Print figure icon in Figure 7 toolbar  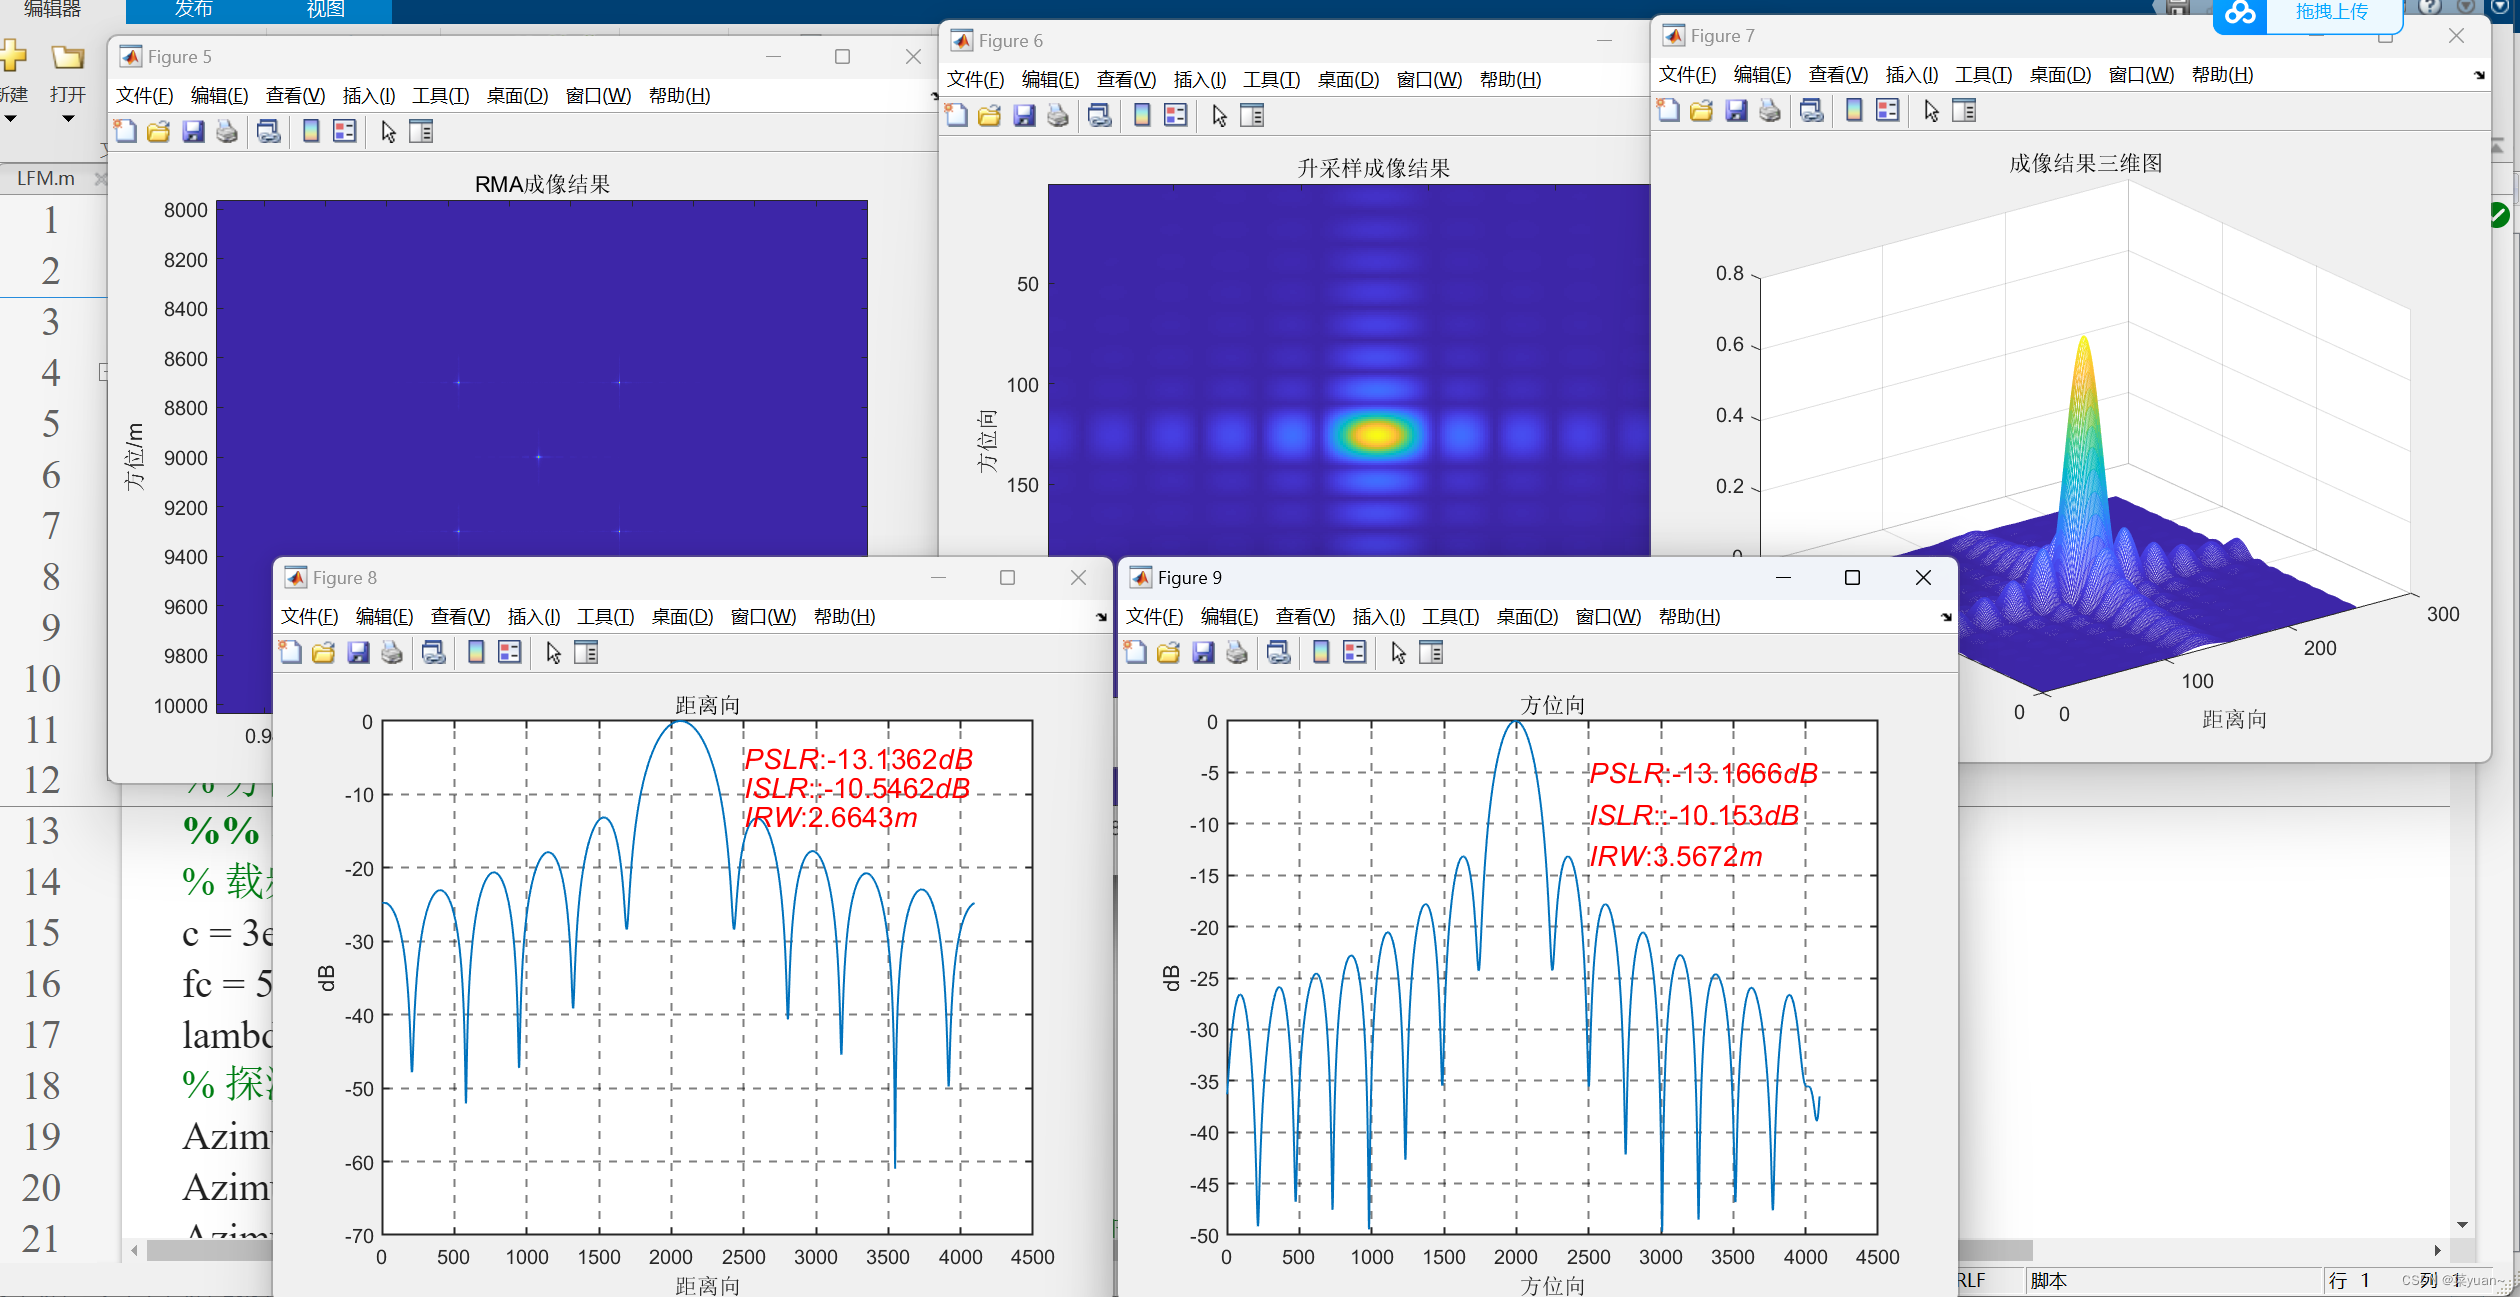pos(1770,110)
